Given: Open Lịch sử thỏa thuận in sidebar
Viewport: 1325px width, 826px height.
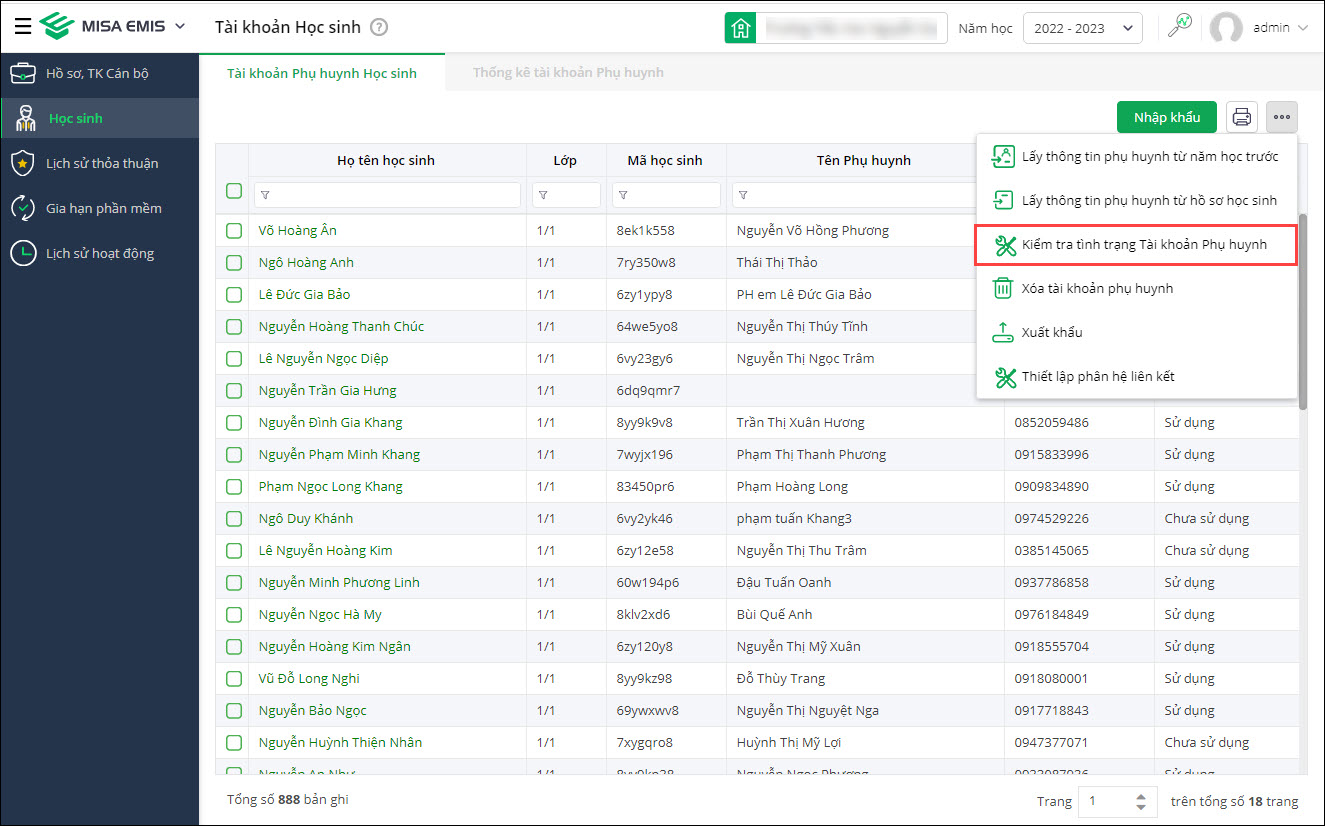Looking at the screenshot, I should pos(102,163).
